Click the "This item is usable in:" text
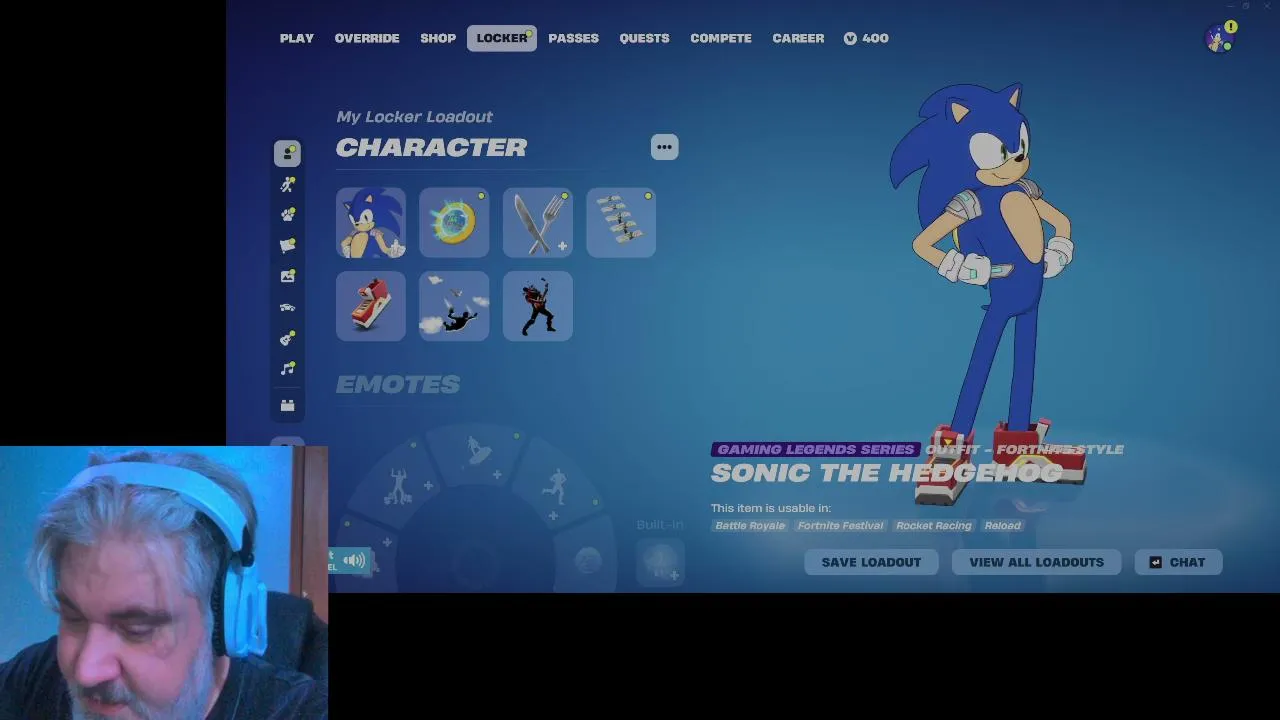Viewport: 1280px width, 720px height. pos(771,508)
